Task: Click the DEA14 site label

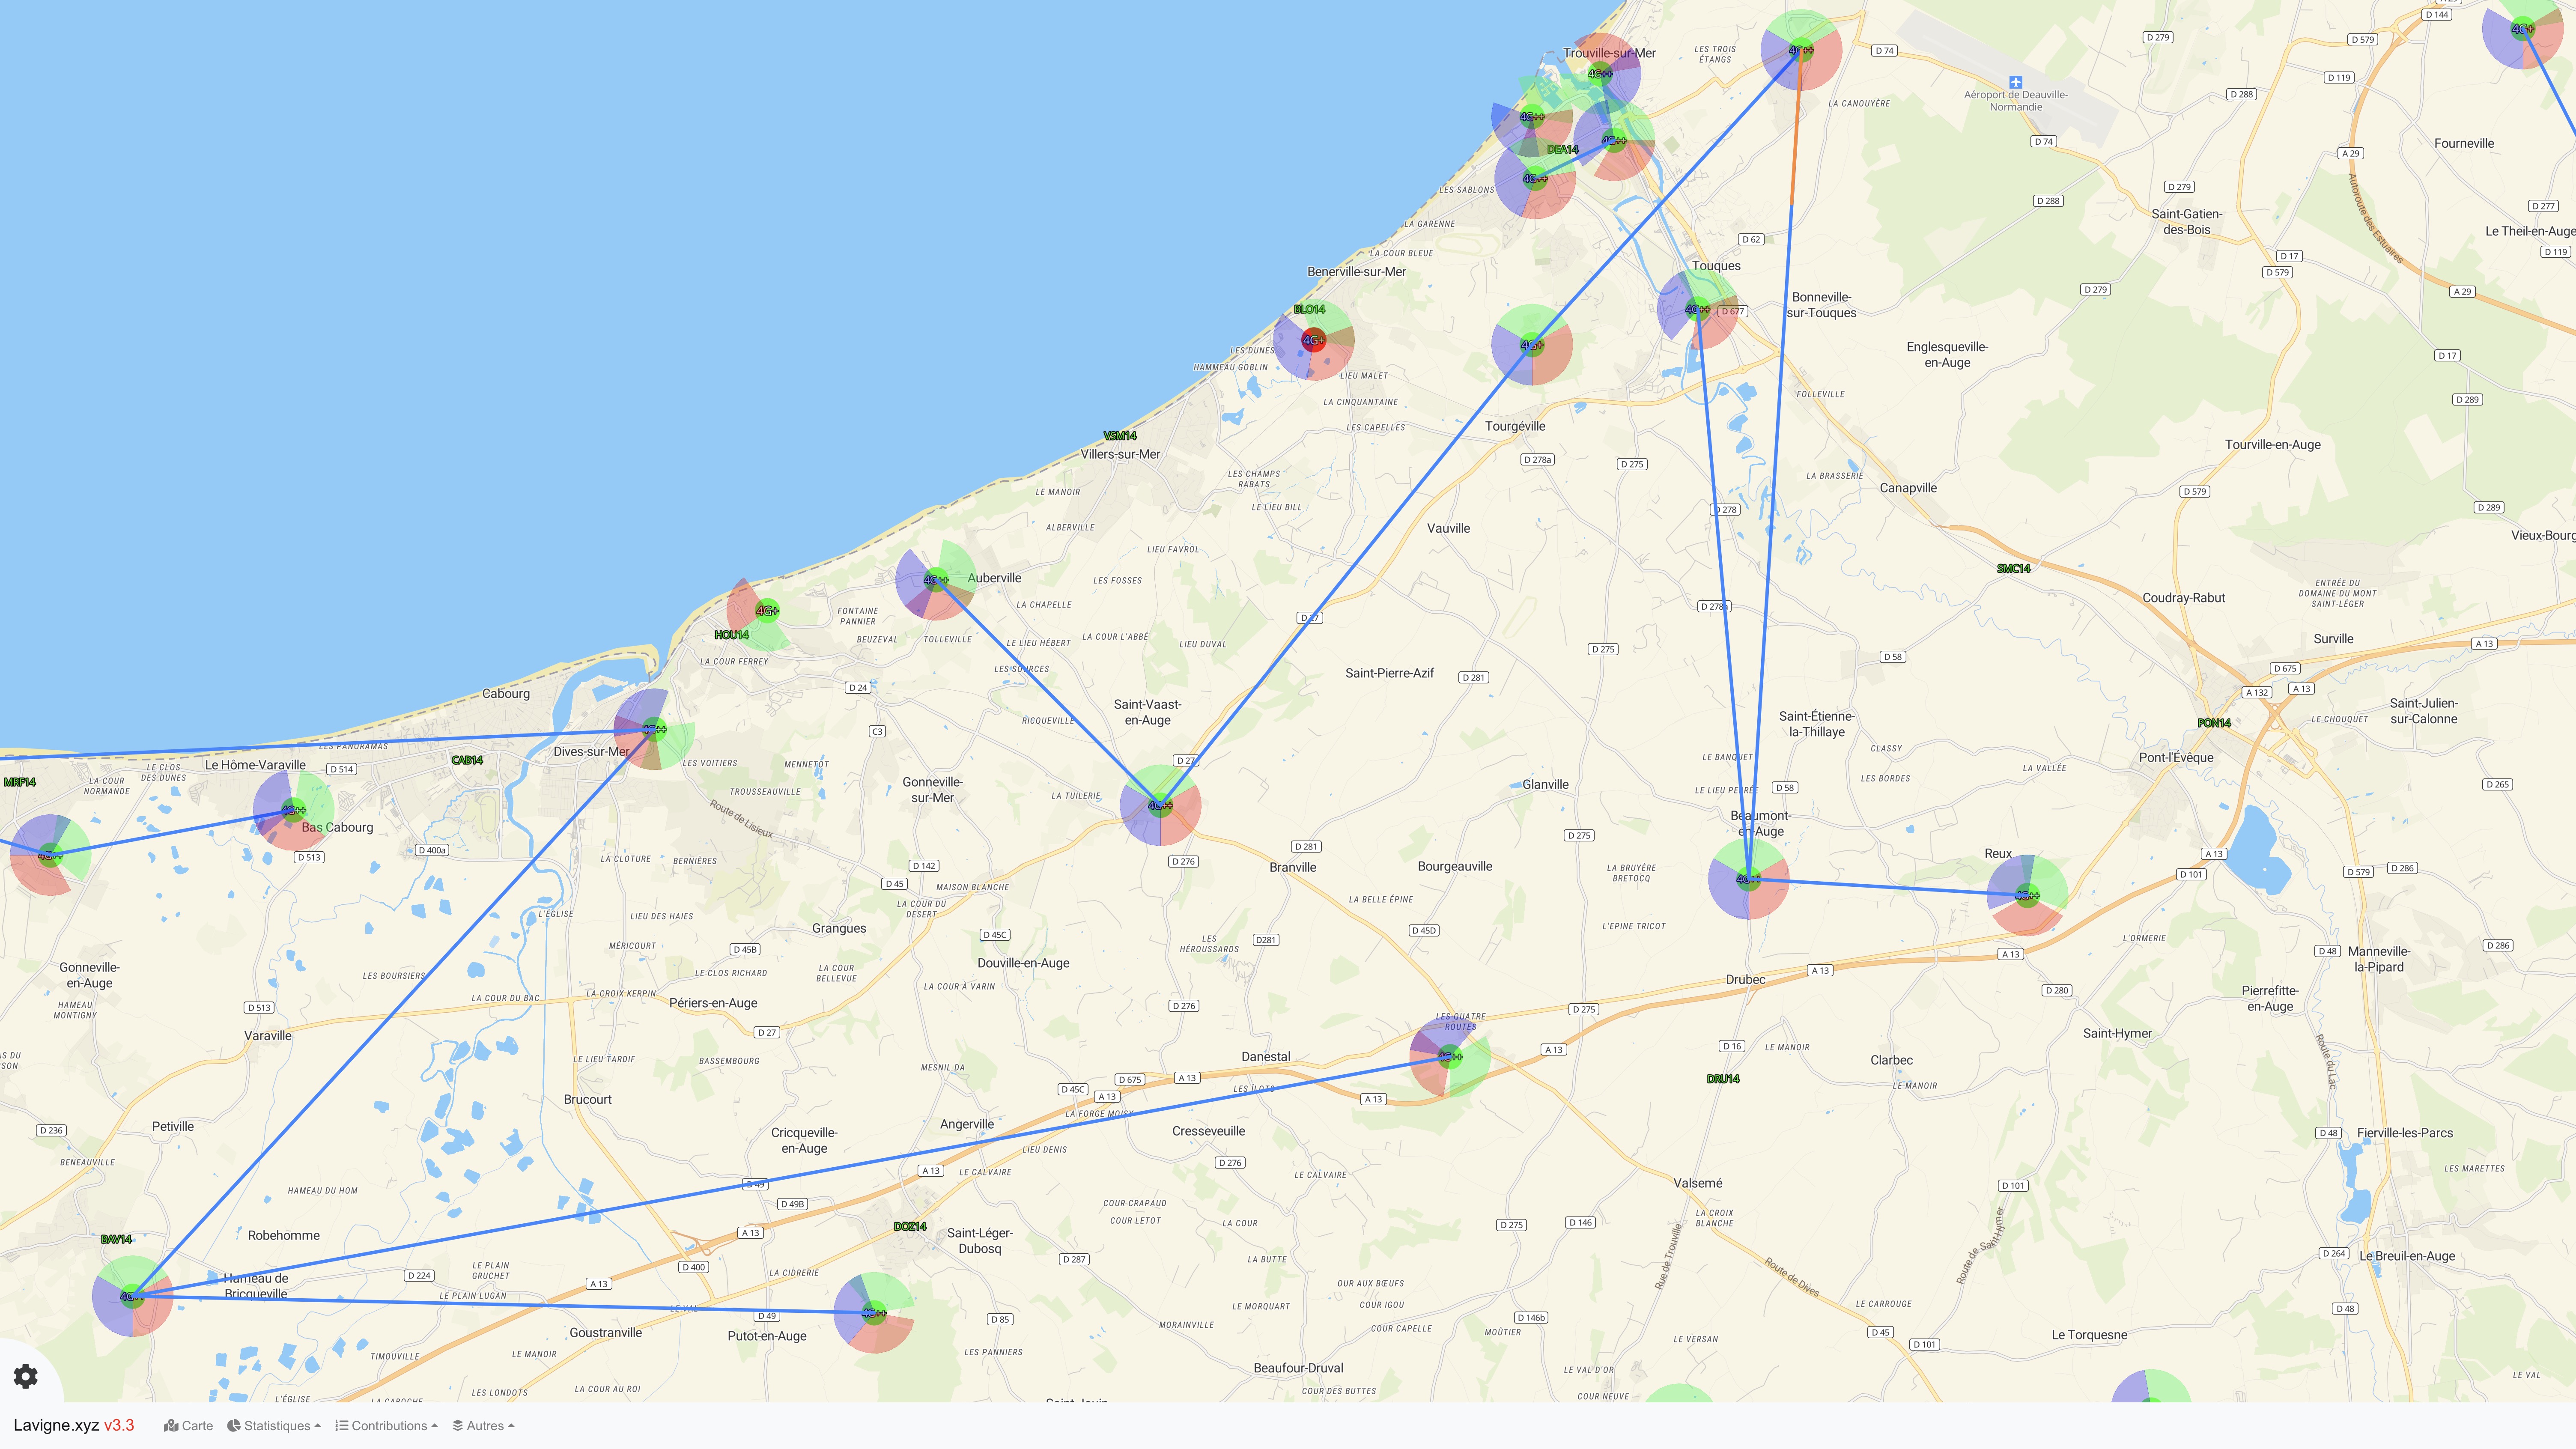Action: click(1562, 149)
